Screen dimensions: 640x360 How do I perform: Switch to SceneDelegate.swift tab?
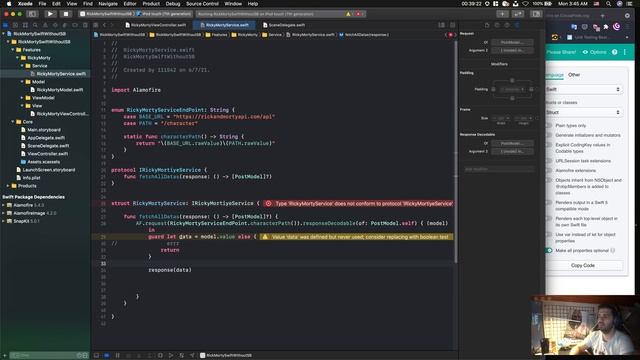284,25
